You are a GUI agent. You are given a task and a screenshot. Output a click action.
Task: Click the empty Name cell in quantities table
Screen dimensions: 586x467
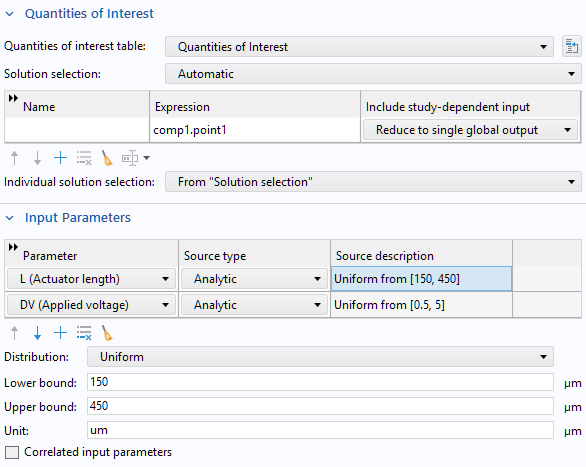coord(77,130)
